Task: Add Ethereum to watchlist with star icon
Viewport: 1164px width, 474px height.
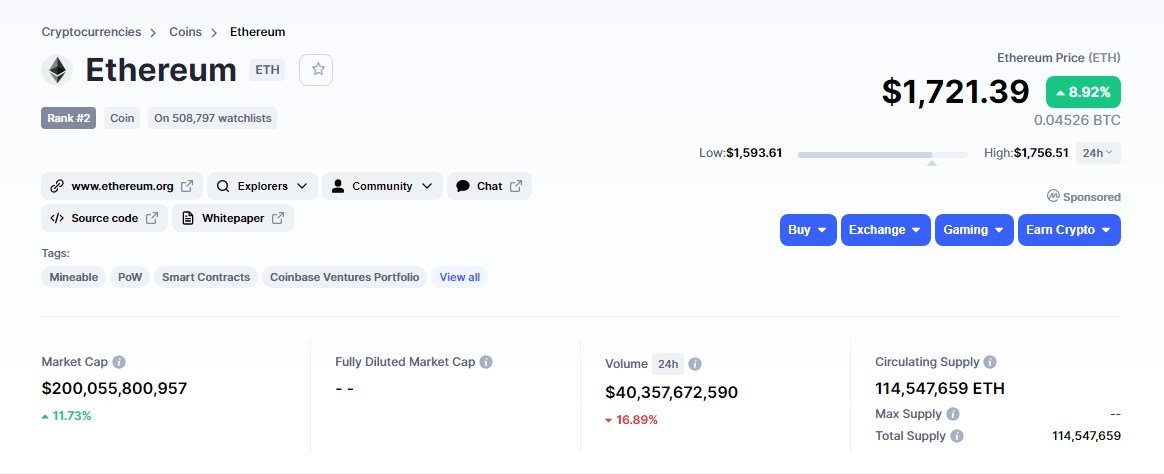Action: tap(316, 70)
